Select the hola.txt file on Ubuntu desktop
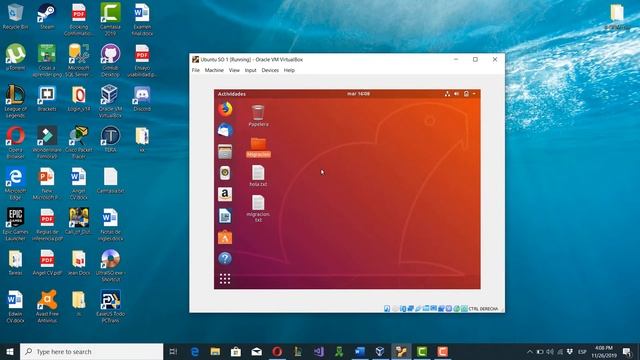 [x=258, y=176]
